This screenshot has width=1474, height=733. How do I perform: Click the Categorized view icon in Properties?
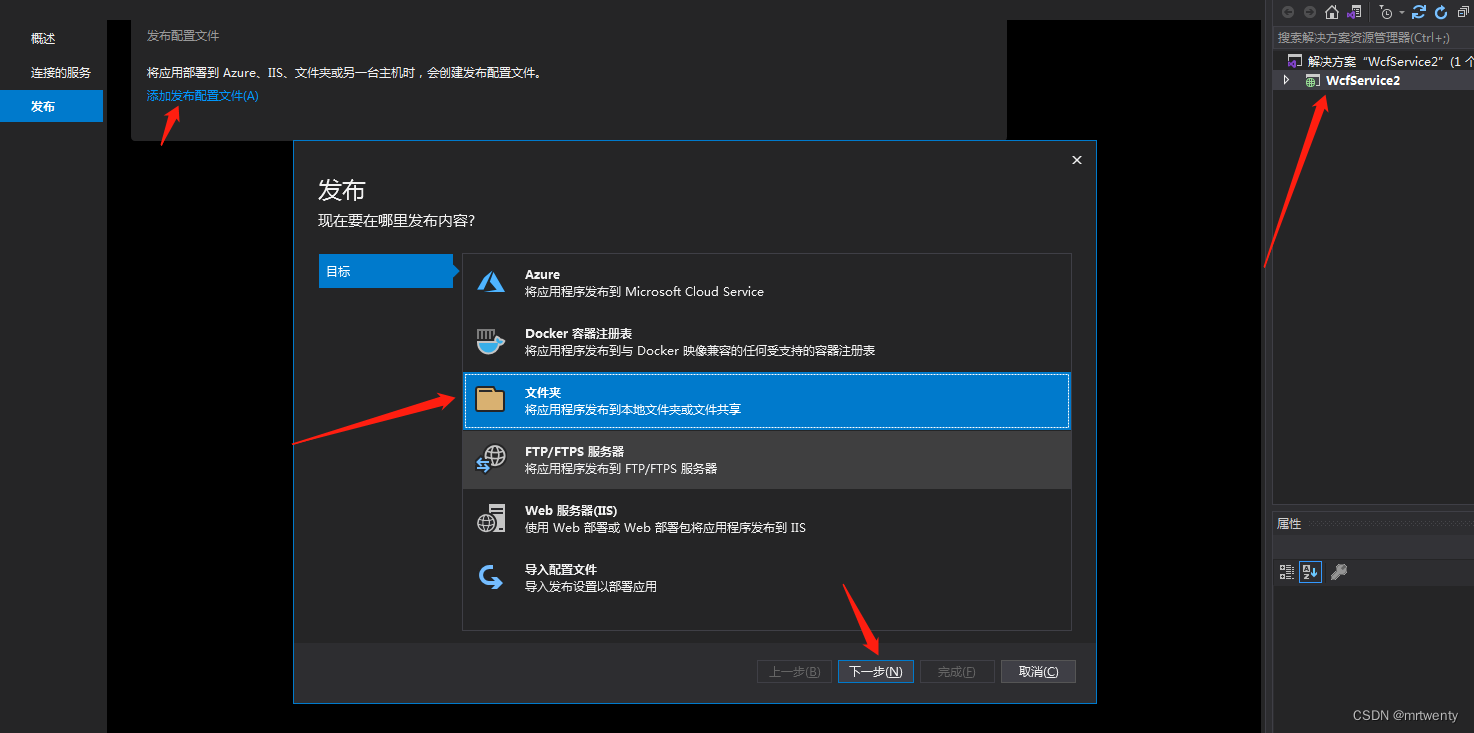tap(1287, 572)
